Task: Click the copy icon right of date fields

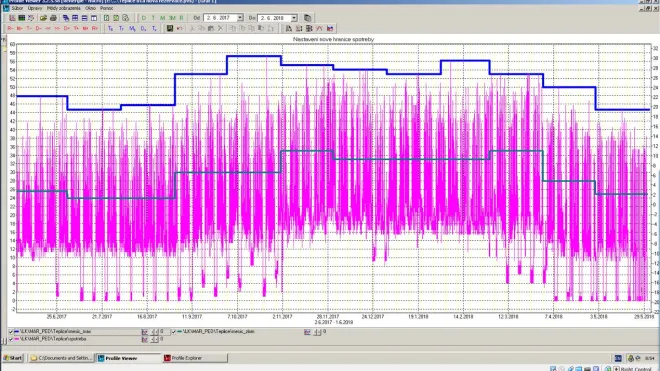Action: [x=308, y=18]
